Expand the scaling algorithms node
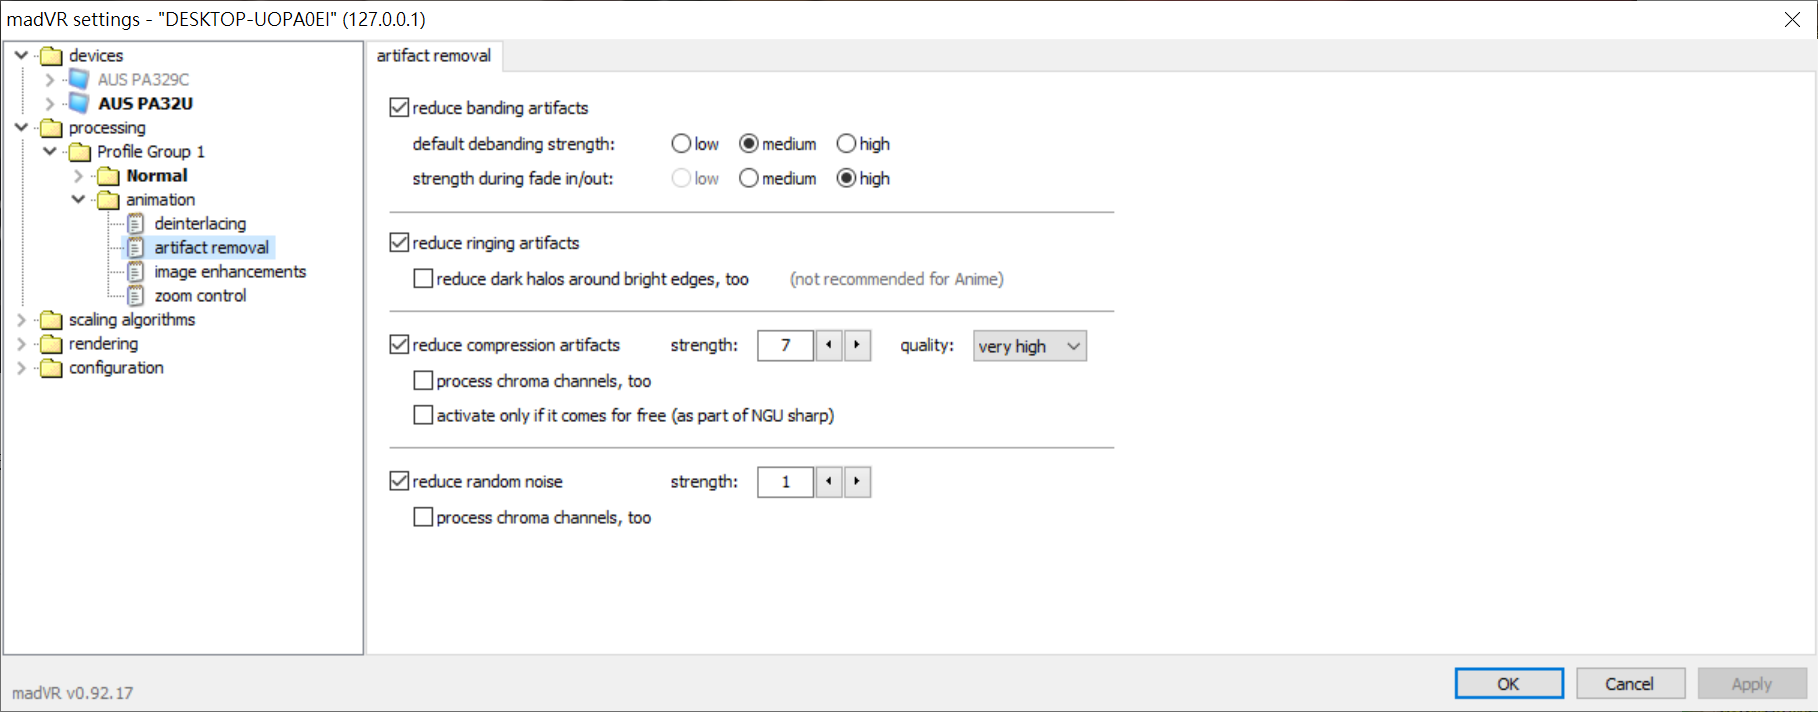 [21, 320]
